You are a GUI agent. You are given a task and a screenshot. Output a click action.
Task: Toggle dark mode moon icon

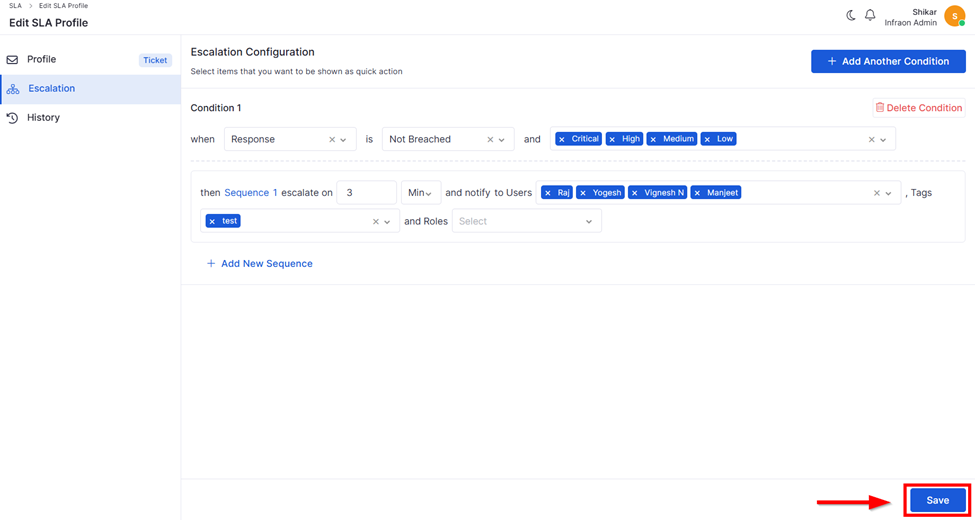click(x=851, y=15)
